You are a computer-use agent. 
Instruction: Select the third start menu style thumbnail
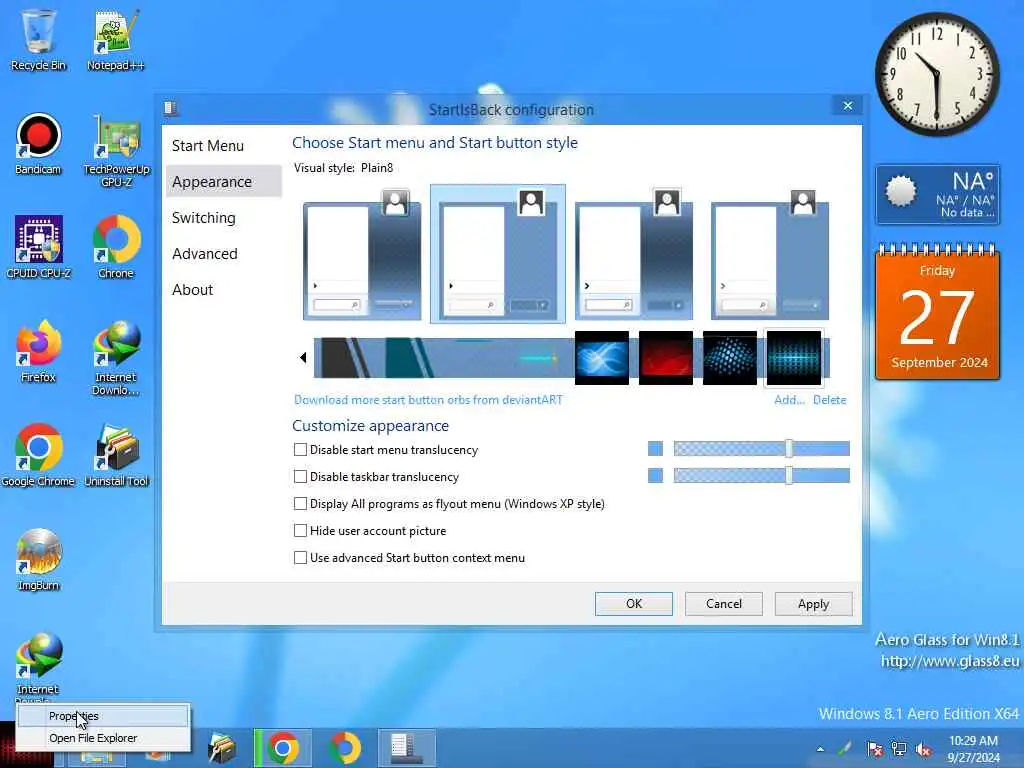pyautogui.click(x=633, y=254)
